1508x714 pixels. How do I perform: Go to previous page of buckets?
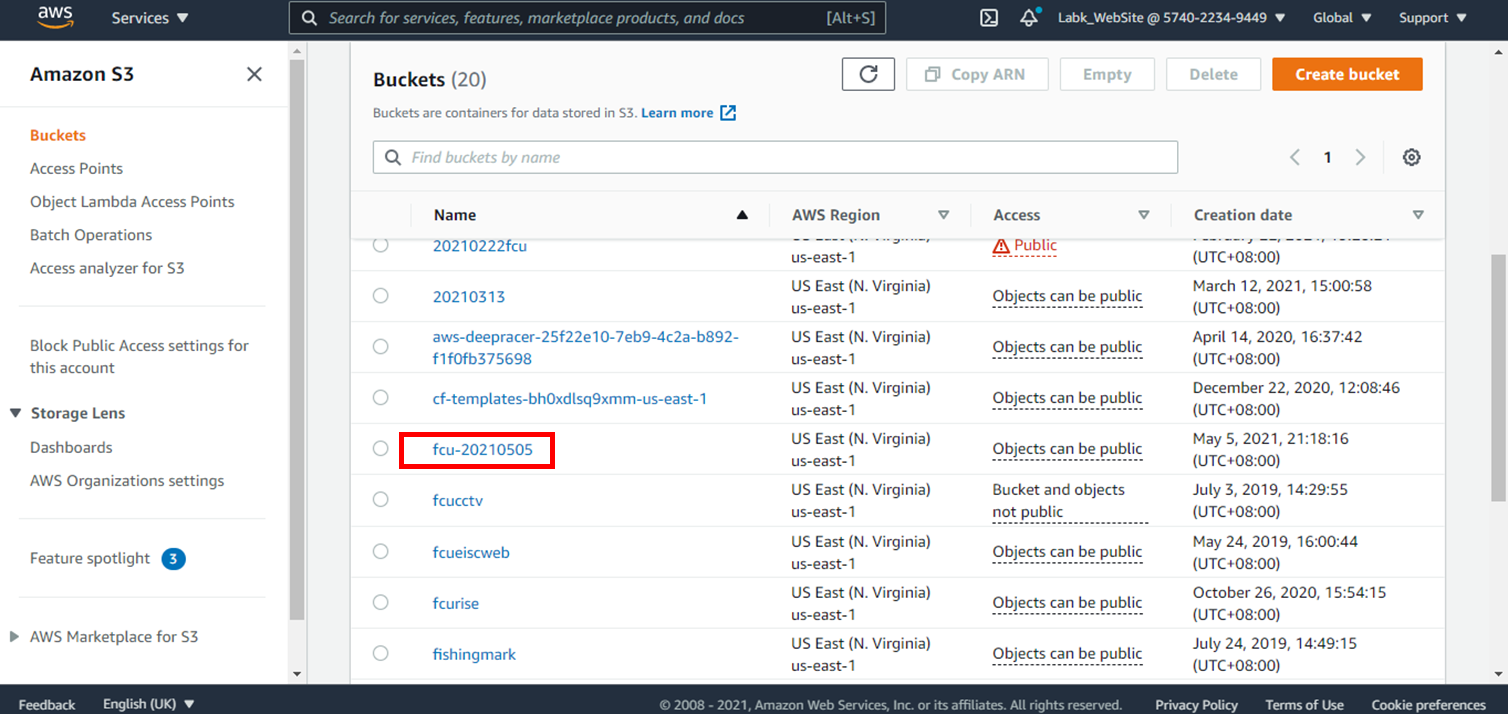tap(1295, 157)
